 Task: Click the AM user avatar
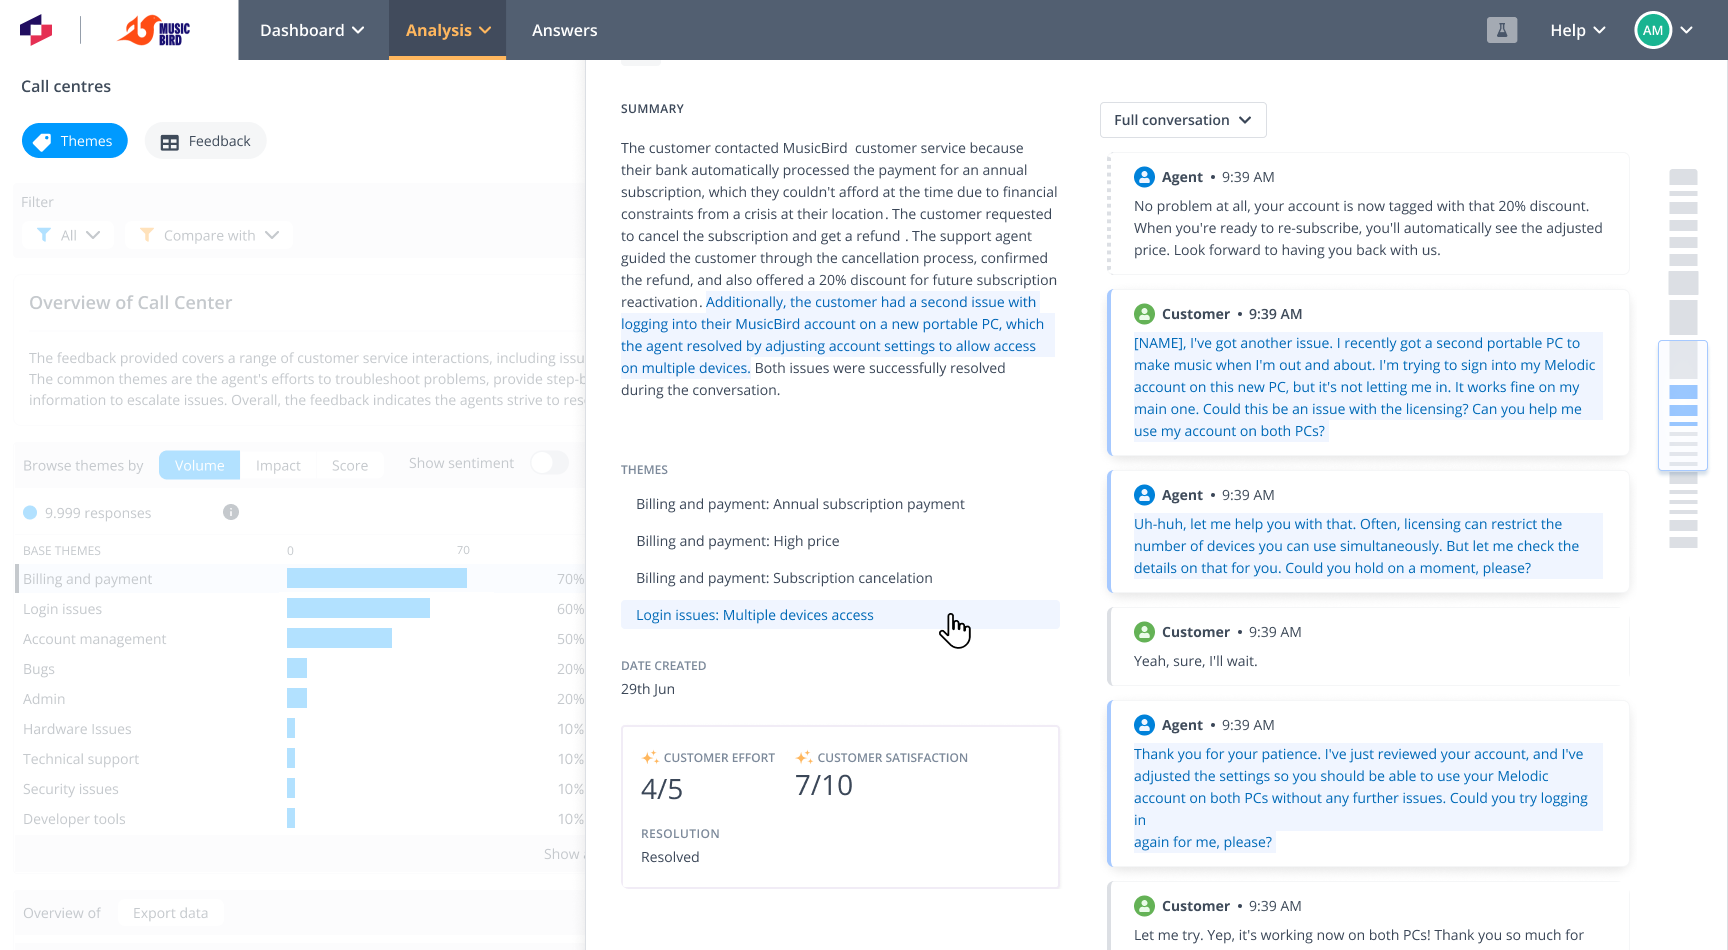(1653, 30)
